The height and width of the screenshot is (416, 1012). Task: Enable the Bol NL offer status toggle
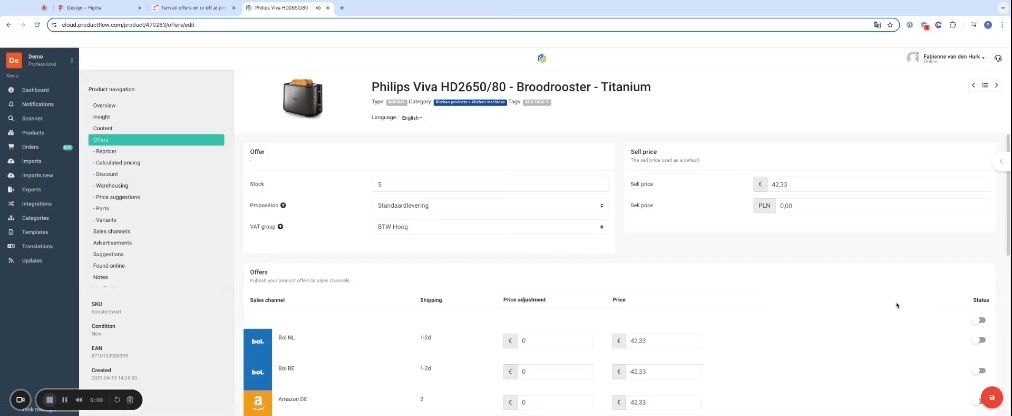point(978,340)
